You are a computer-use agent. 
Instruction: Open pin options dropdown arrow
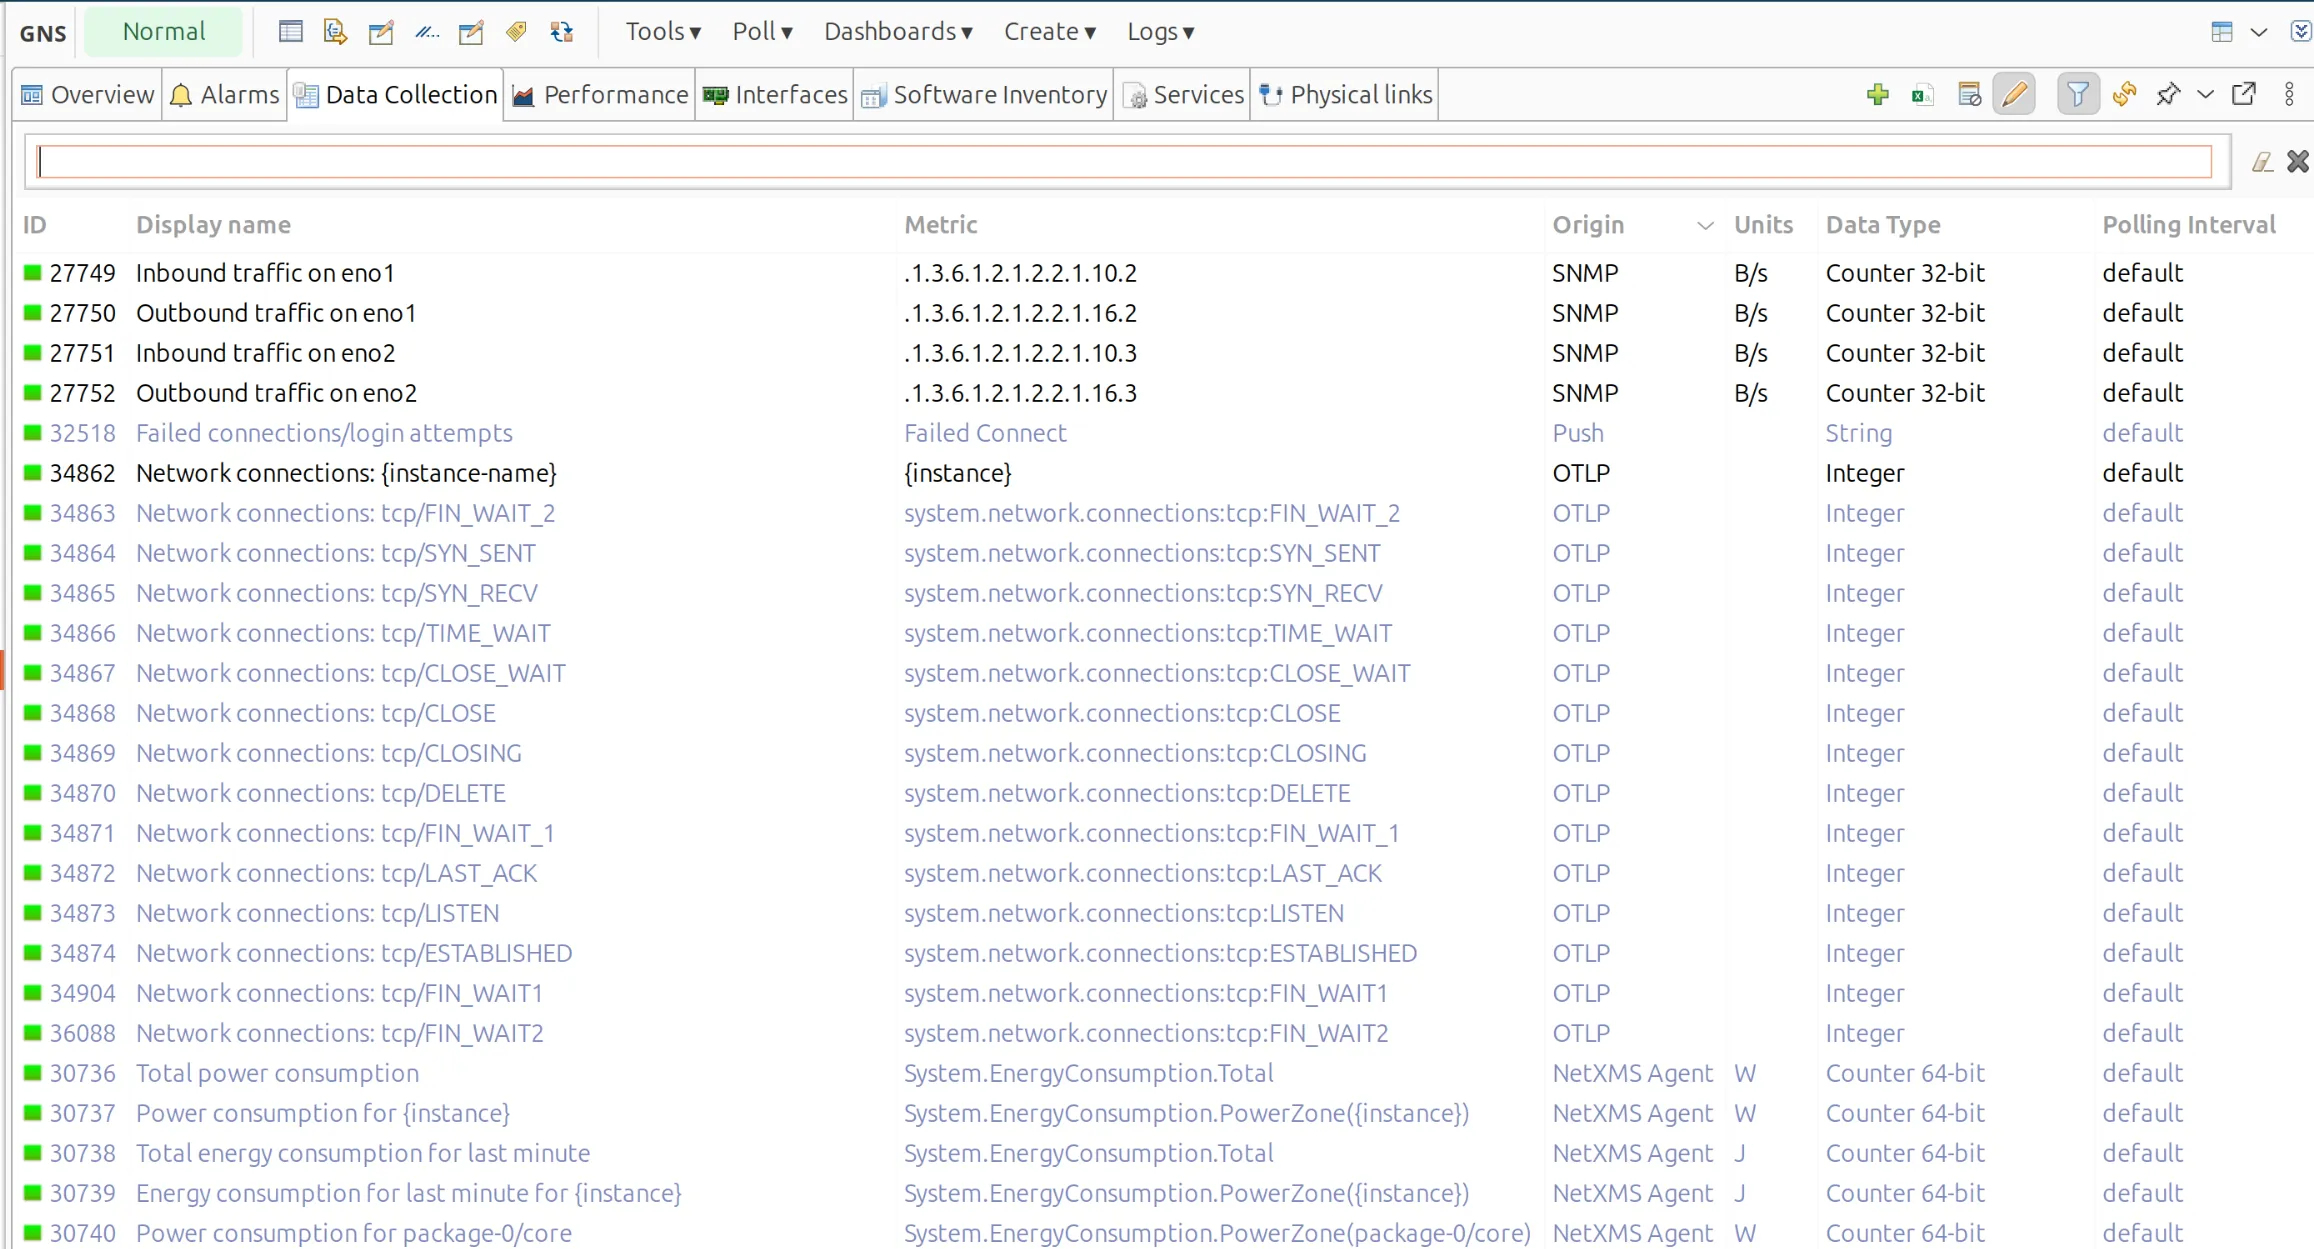[2205, 95]
